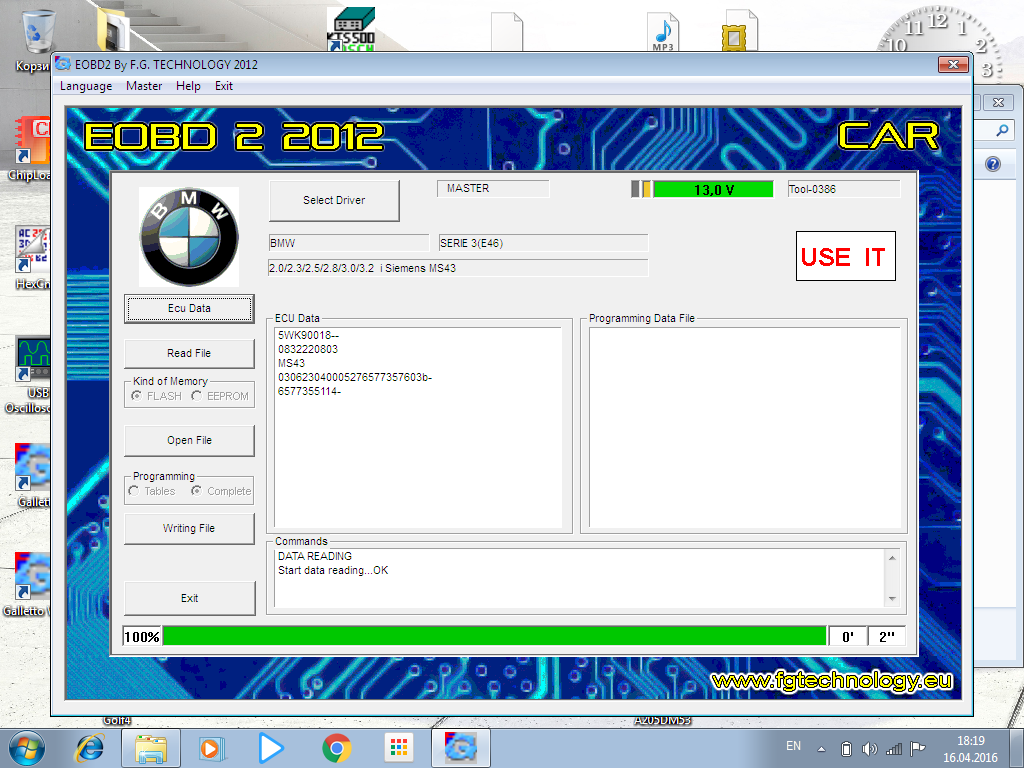Launch Internet Explorer from taskbar
The width and height of the screenshot is (1024, 768).
coord(89,748)
